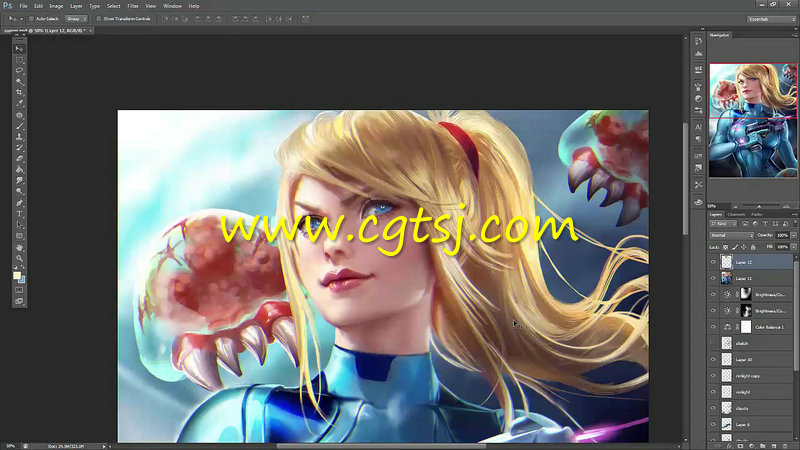
Task: Click the lock all padlock icon
Action: point(753,247)
